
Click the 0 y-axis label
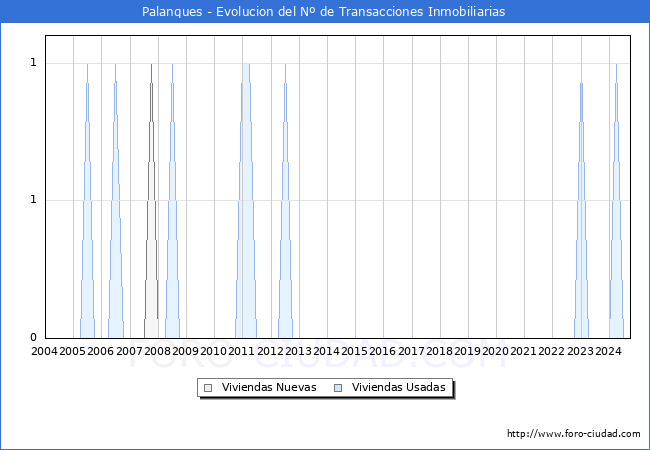click(x=34, y=337)
